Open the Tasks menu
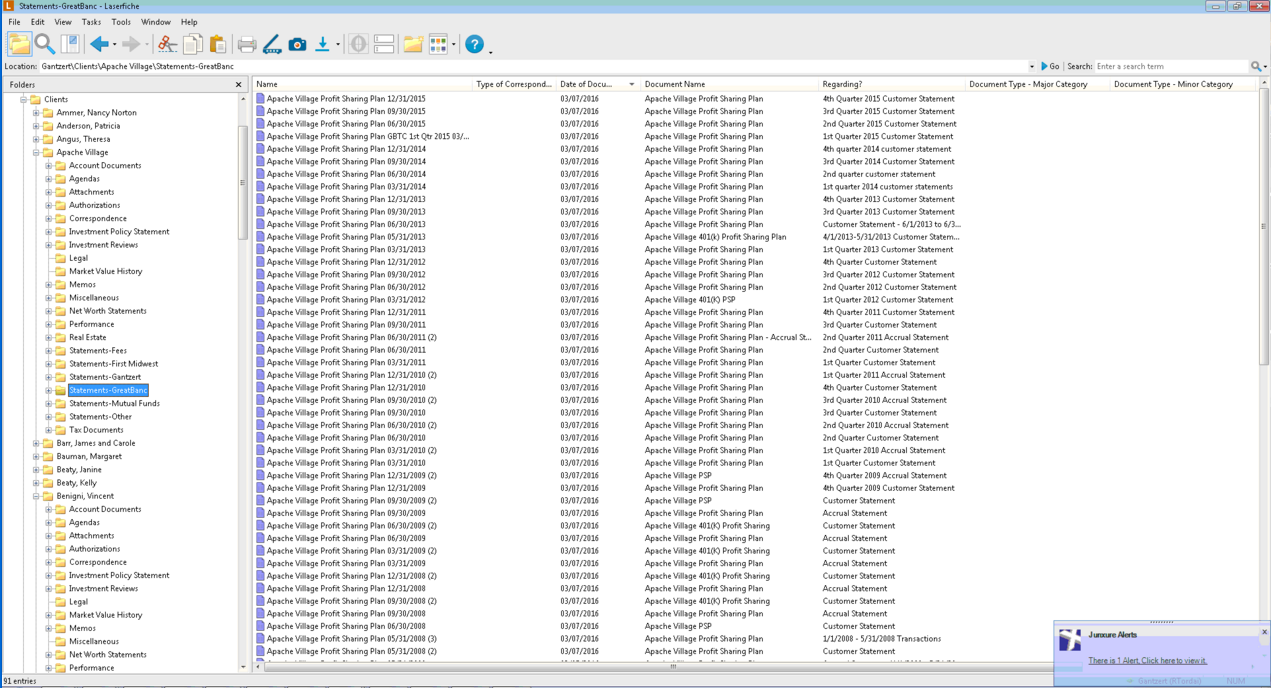The width and height of the screenshot is (1271, 688). pyautogui.click(x=91, y=22)
